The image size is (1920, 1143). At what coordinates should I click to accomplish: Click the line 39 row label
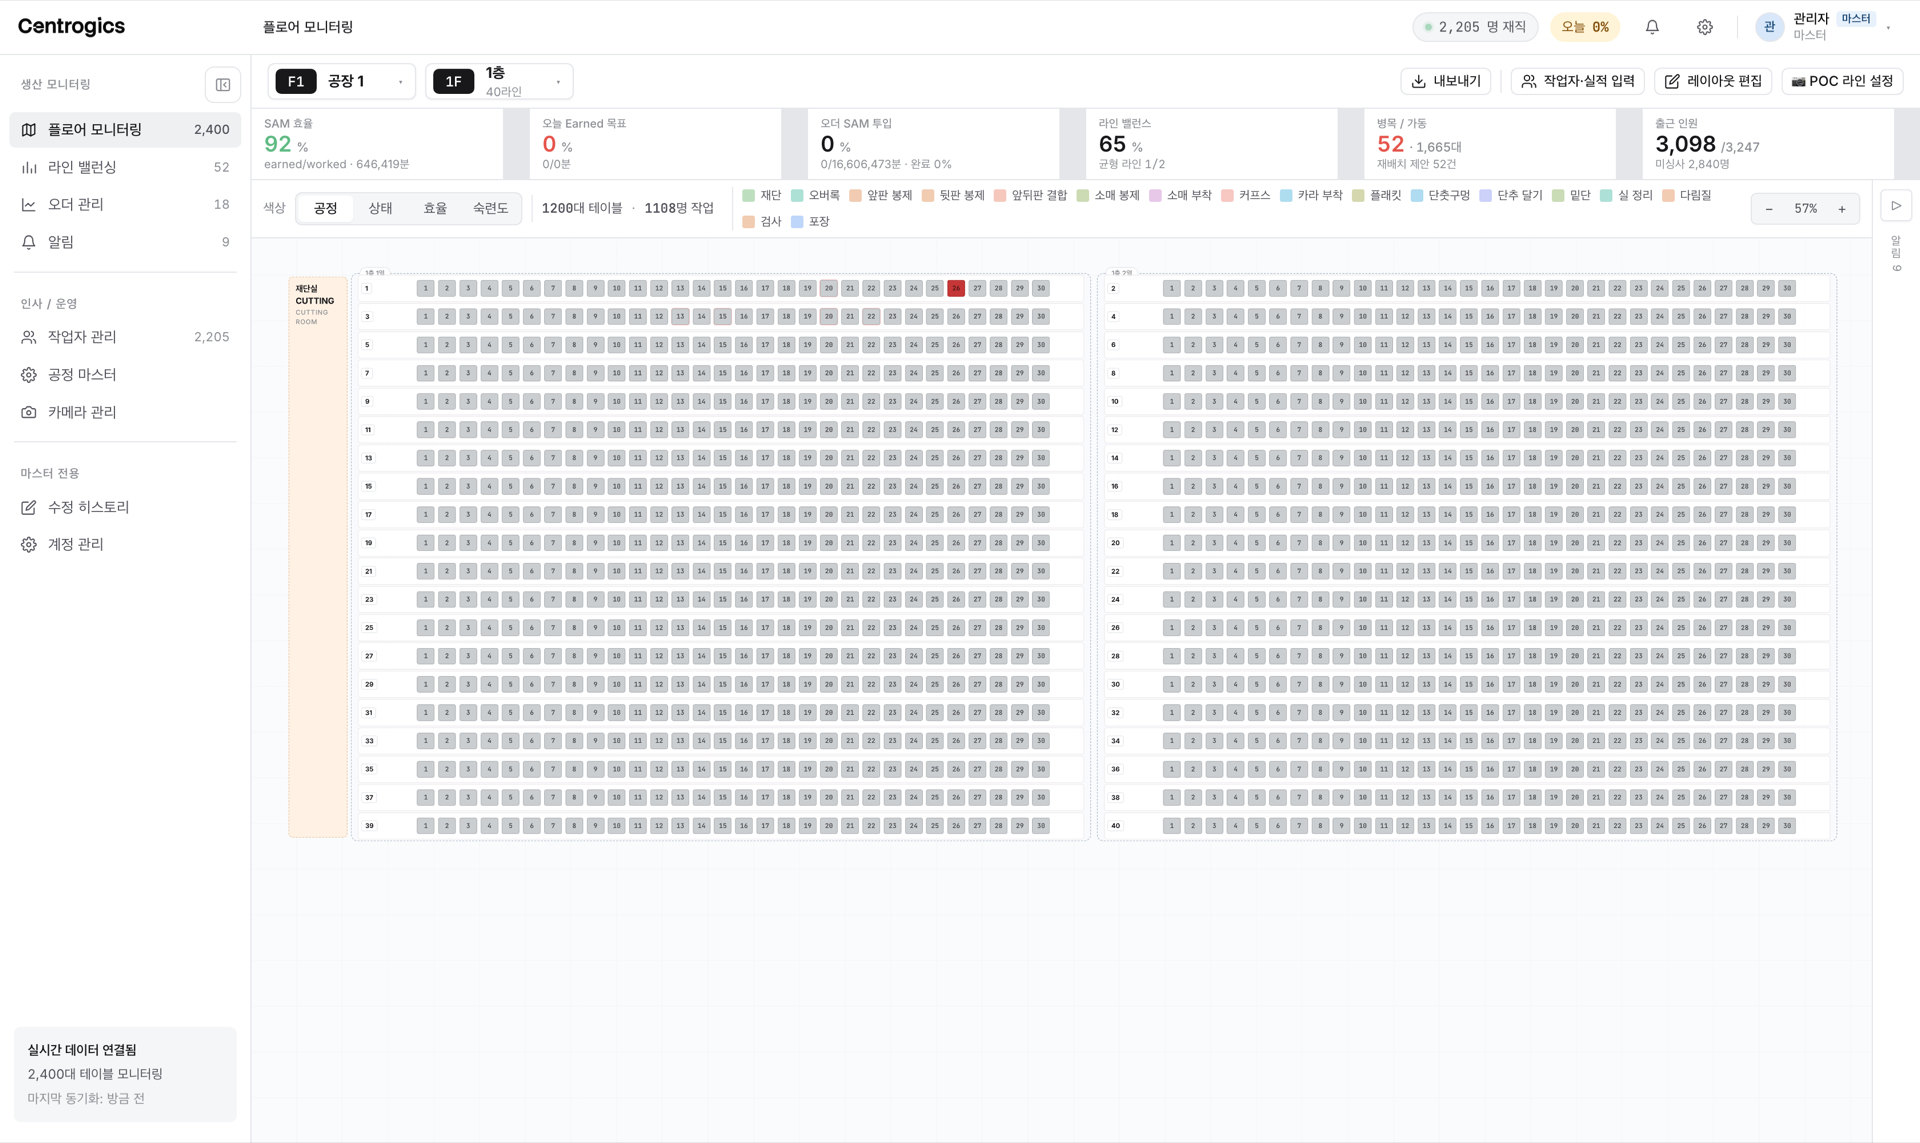[369, 826]
